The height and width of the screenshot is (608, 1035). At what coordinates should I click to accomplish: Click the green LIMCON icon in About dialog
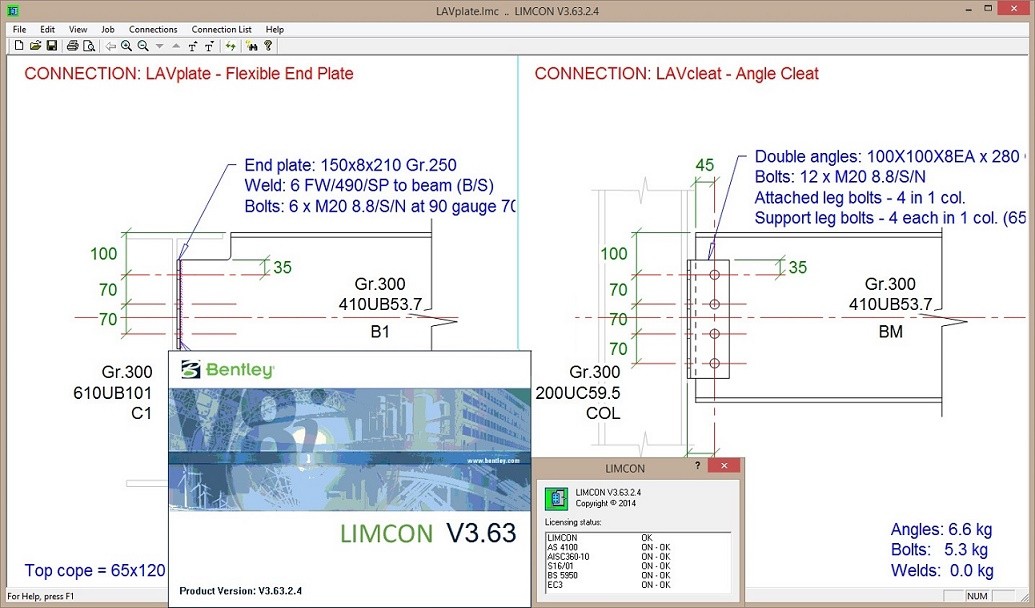[556, 498]
